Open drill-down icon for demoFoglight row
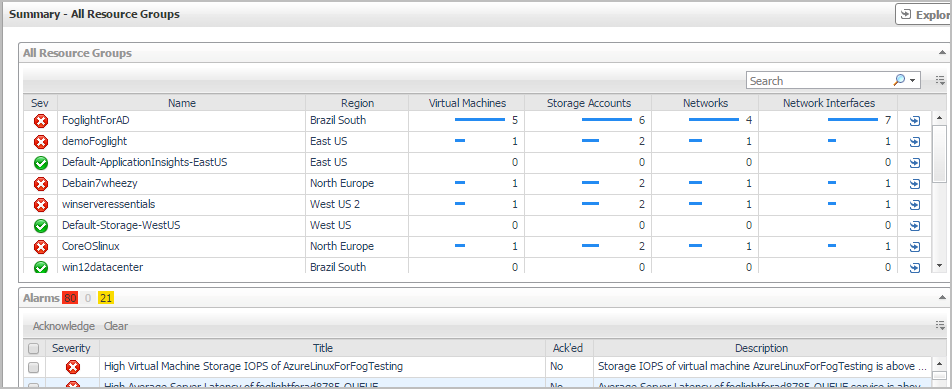Viewport: 952px width, 389px height. [x=914, y=142]
